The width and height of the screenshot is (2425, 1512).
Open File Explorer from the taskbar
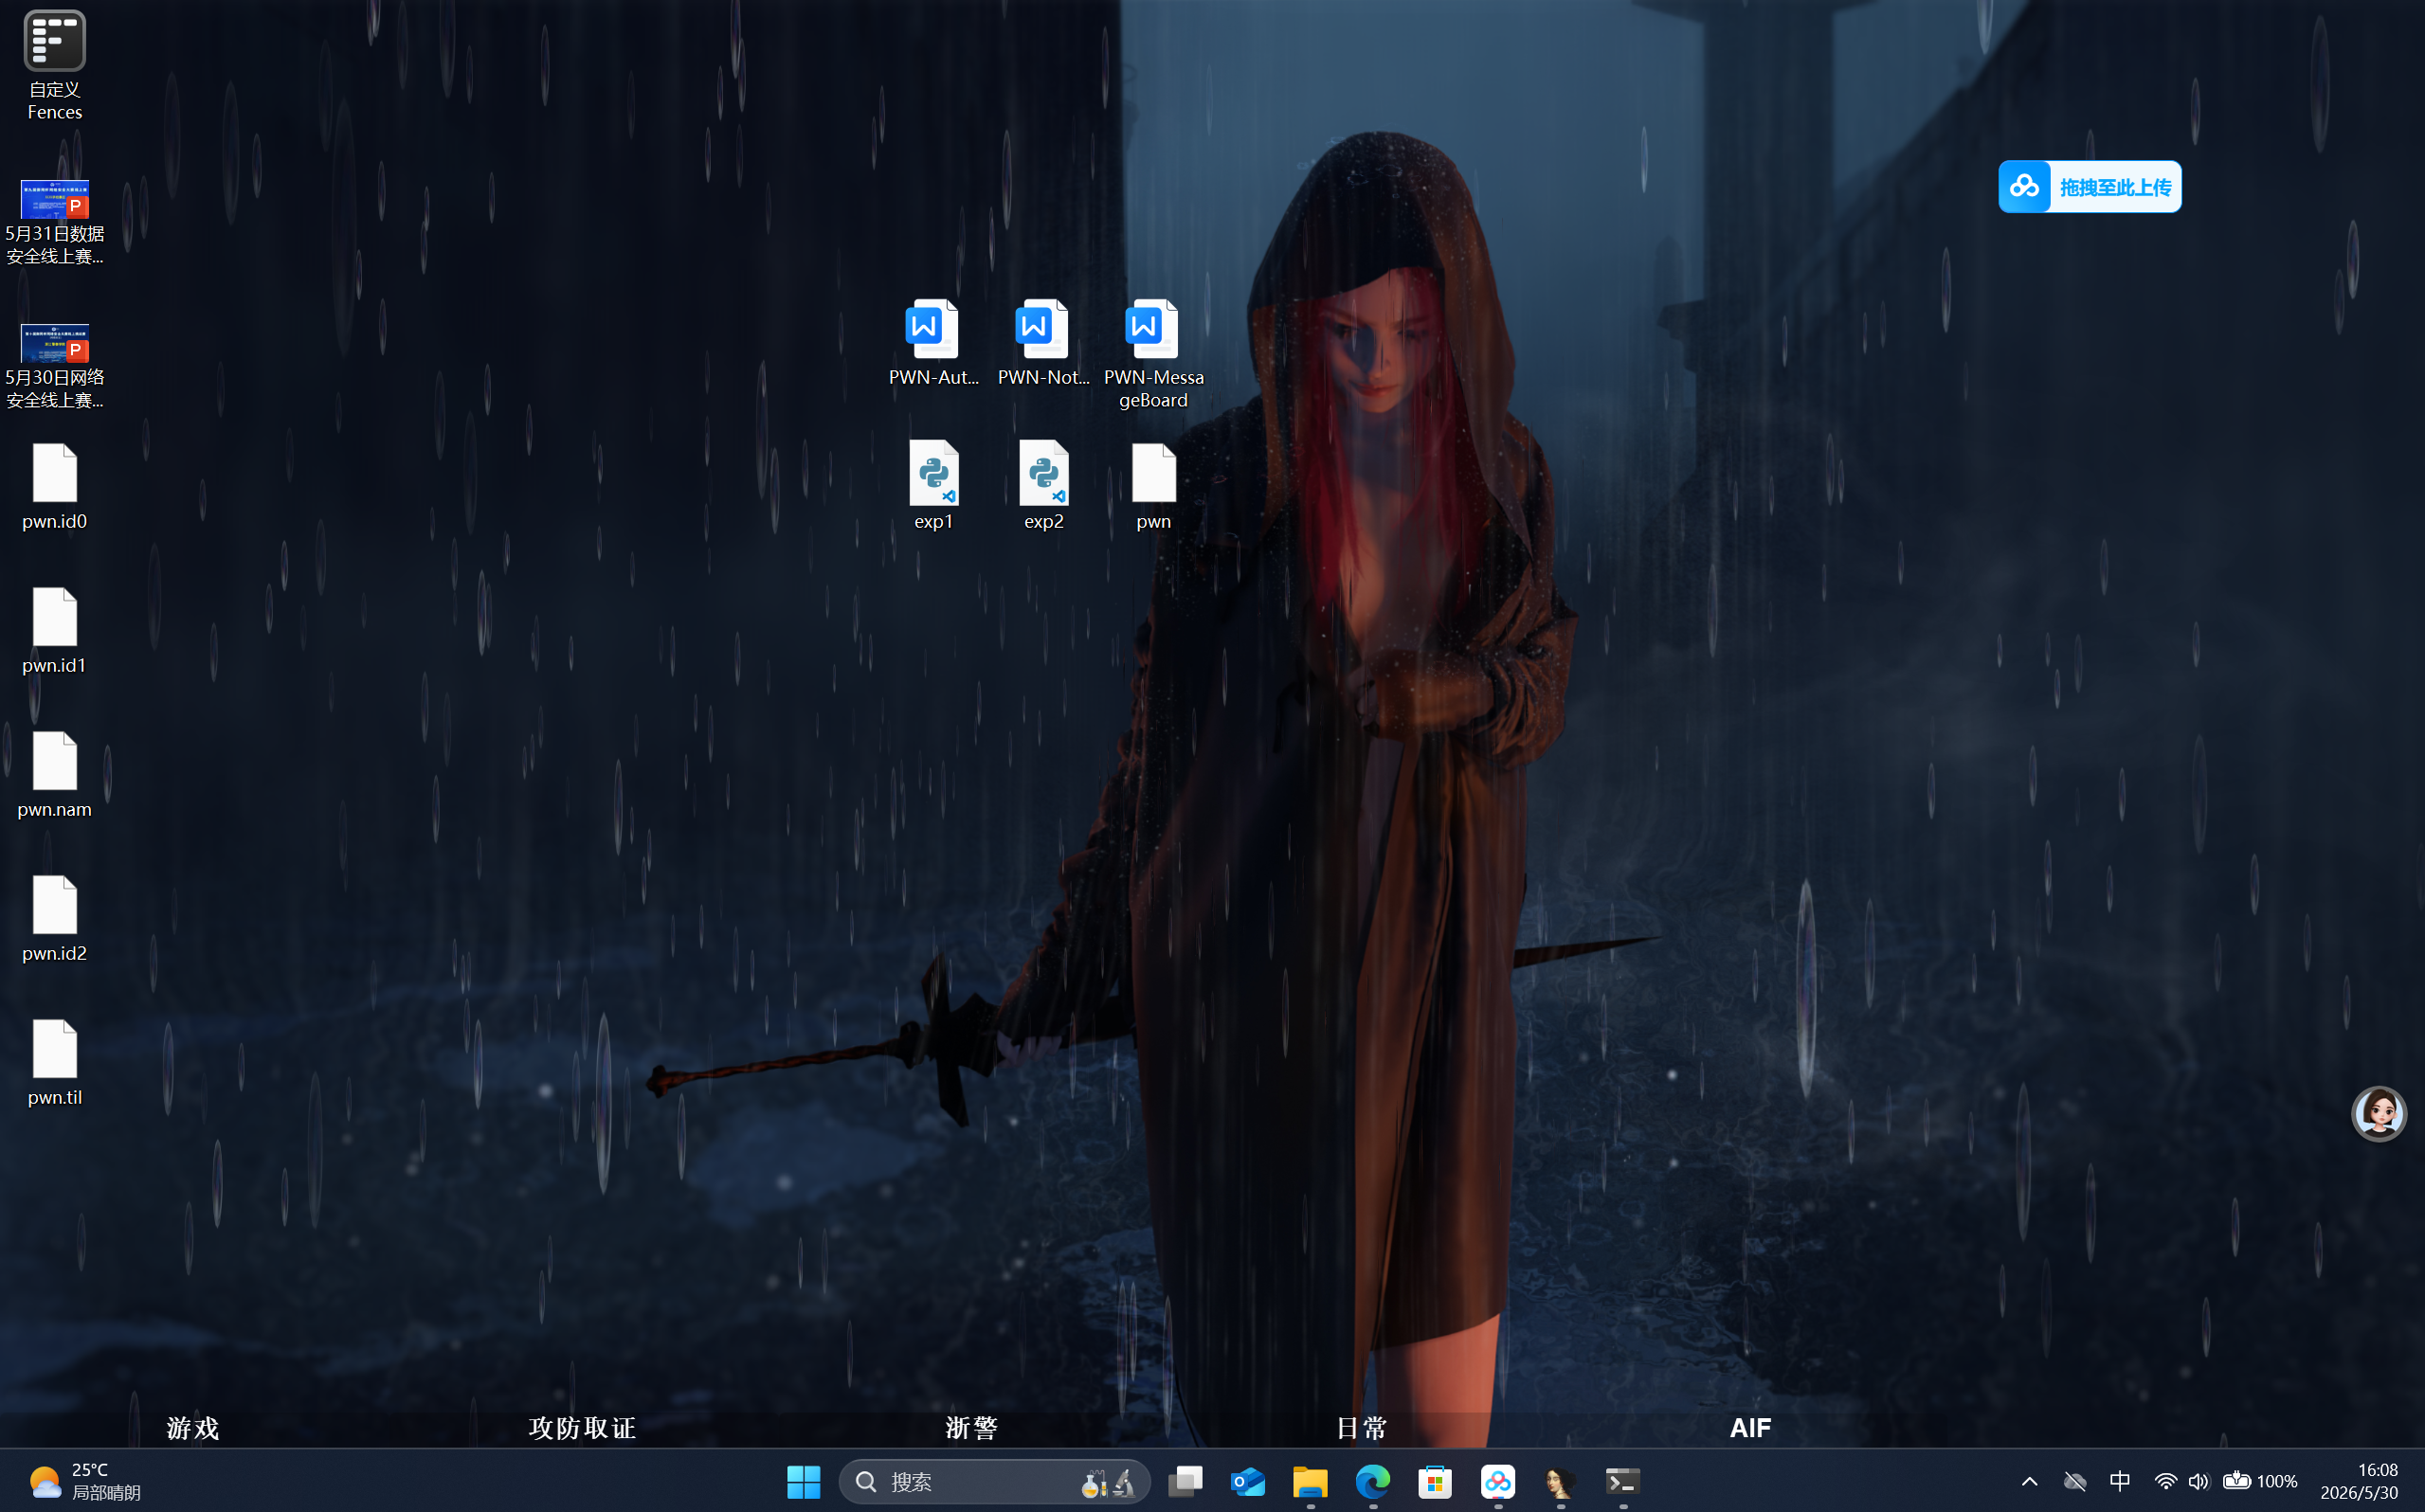[x=1310, y=1481]
